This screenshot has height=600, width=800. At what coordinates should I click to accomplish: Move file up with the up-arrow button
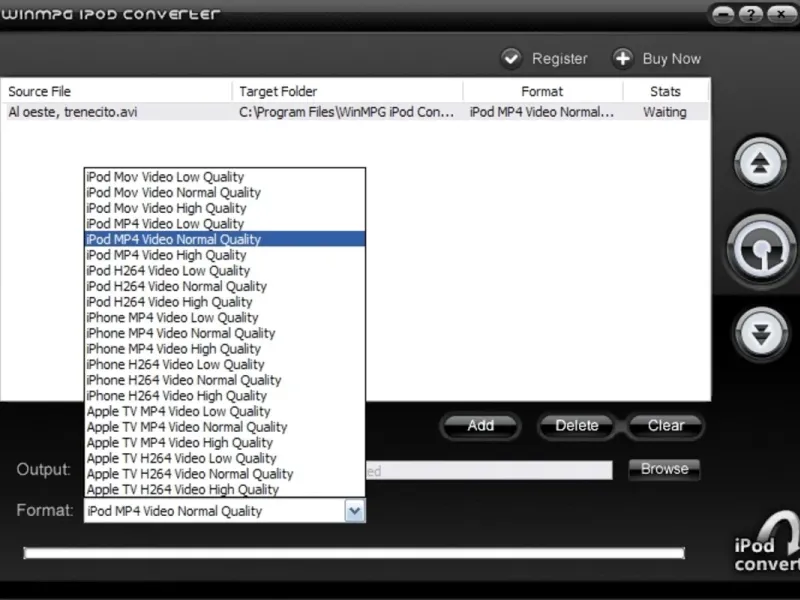coord(760,164)
